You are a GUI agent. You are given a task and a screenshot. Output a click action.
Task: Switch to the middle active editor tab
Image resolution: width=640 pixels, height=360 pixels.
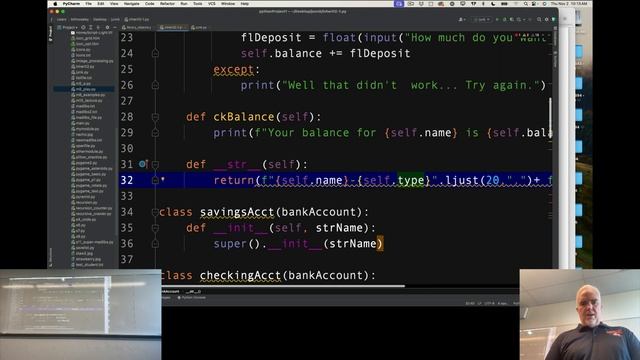tap(172, 27)
